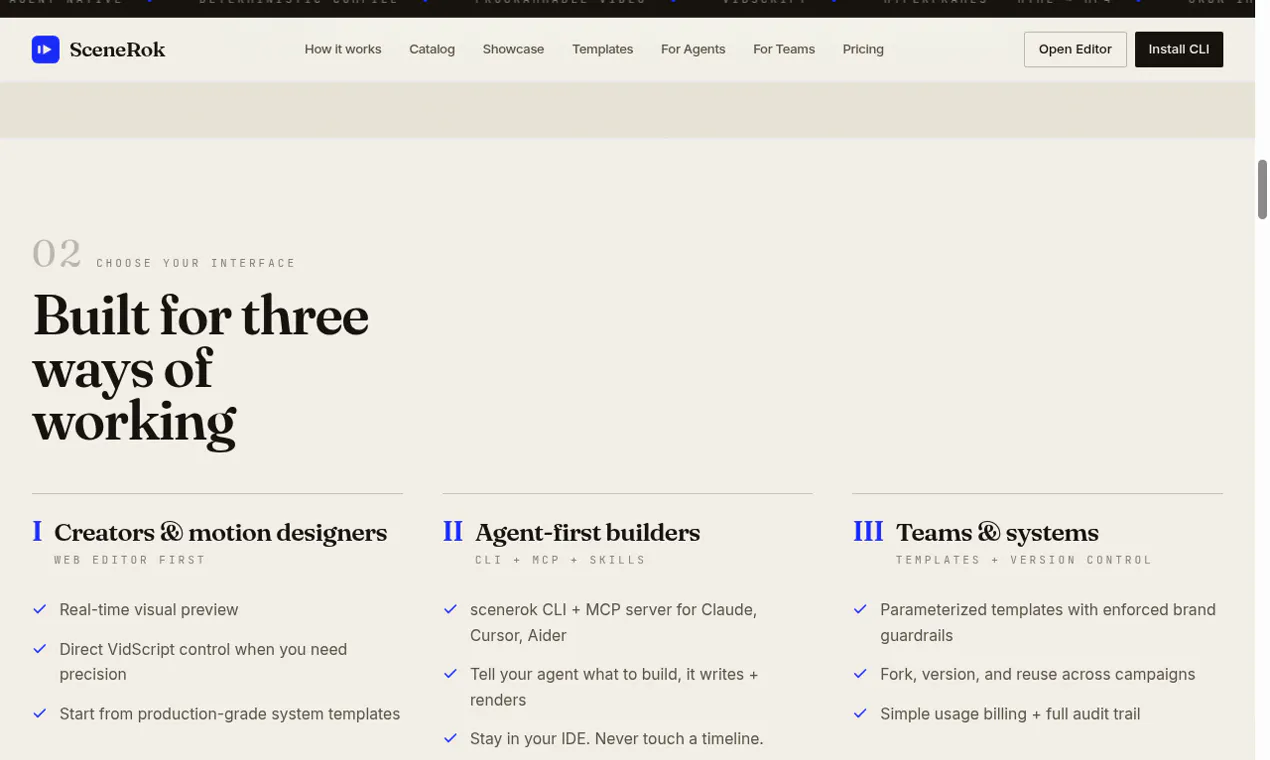The image size is (1270, 760).
Task: Click the Direct VidScript control text
Action: [203, 662]
